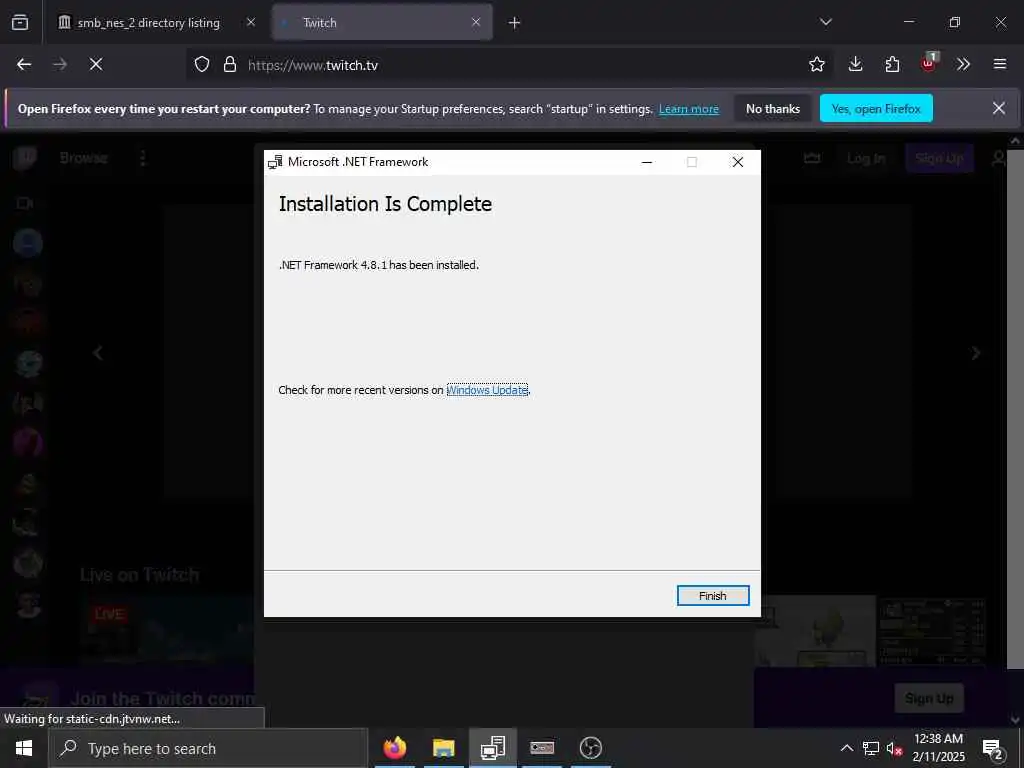Screen dimensions: 1024x768
Task: Close the smb_nes_2 directory listing tab
Action: point(251,22)
